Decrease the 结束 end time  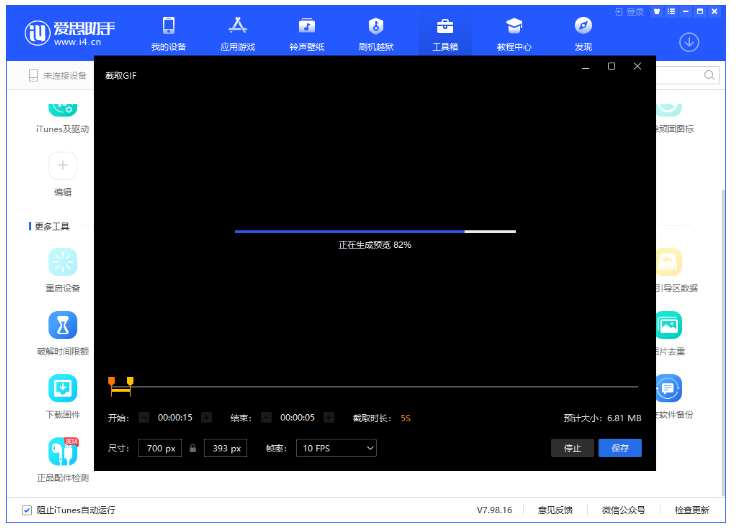point(266,417)
